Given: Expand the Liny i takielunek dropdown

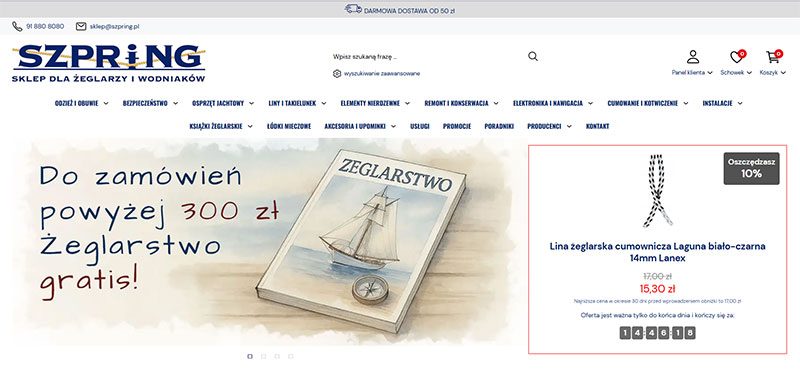Looking at the screenshot, I should pos(297,103).
